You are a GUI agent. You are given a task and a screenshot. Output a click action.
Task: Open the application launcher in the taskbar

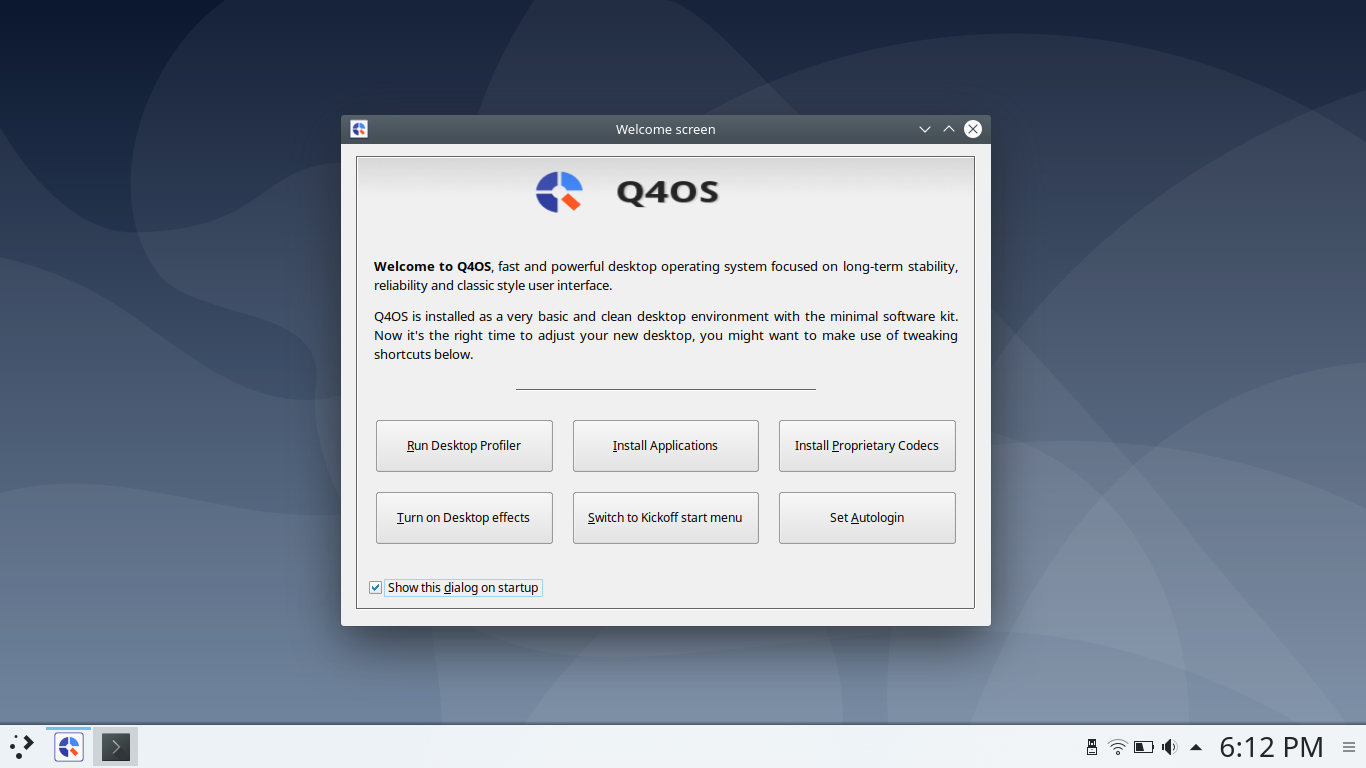tap(22, 746)
